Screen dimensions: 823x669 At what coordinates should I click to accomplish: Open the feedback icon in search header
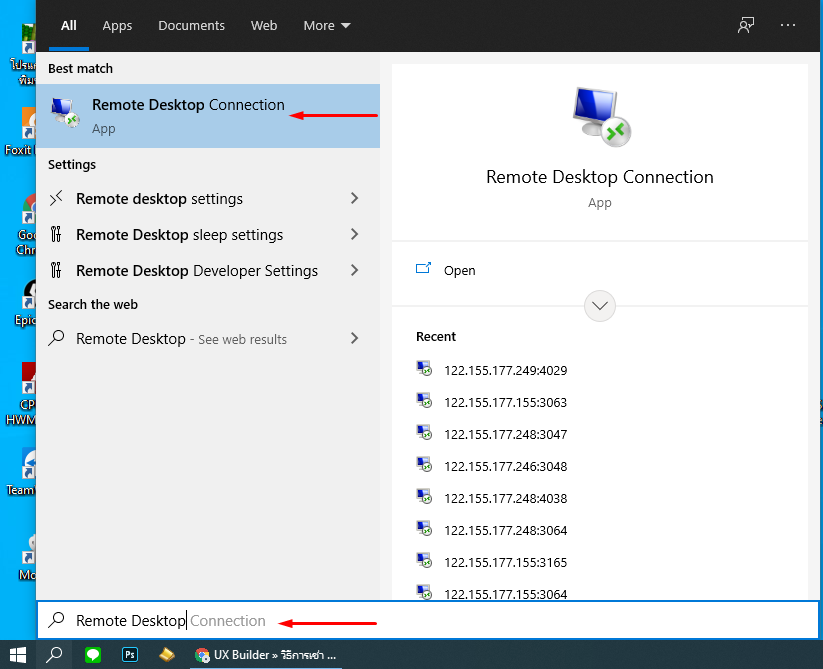[x=746, y=25]
